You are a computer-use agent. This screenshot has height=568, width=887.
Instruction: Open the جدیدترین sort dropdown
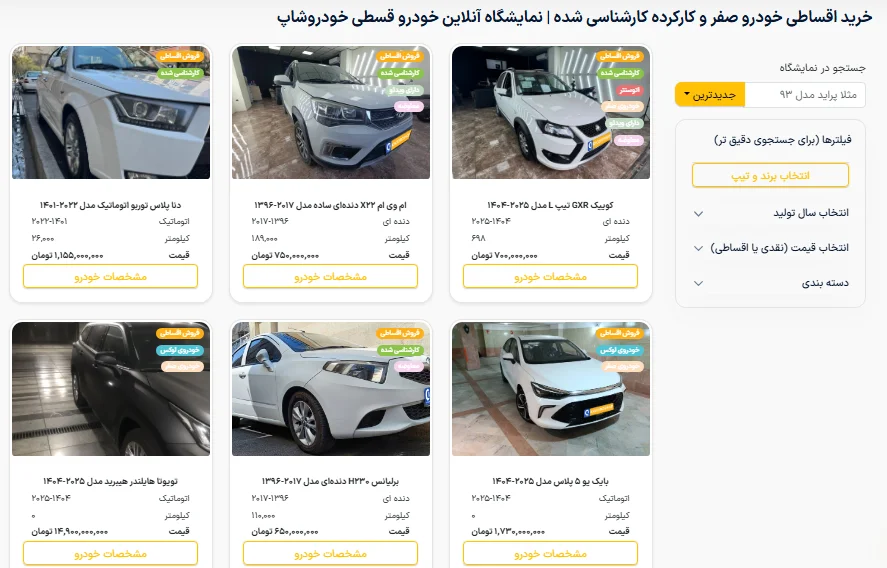(x=710, y=94)
